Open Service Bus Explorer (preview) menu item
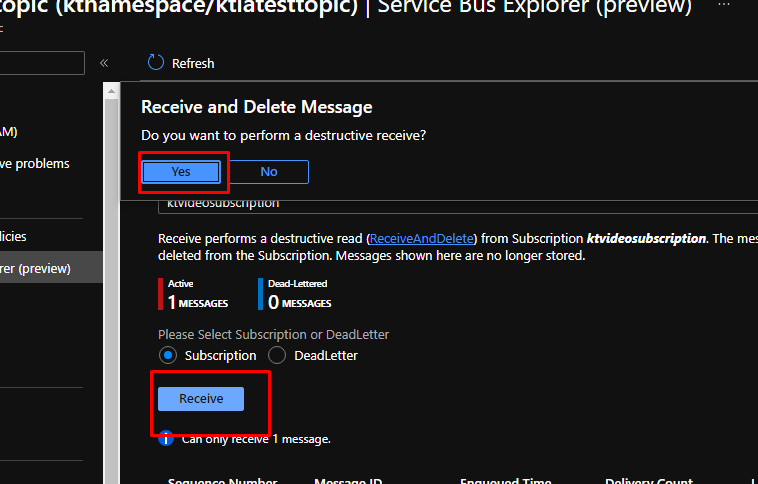 [x=40, y=268]
